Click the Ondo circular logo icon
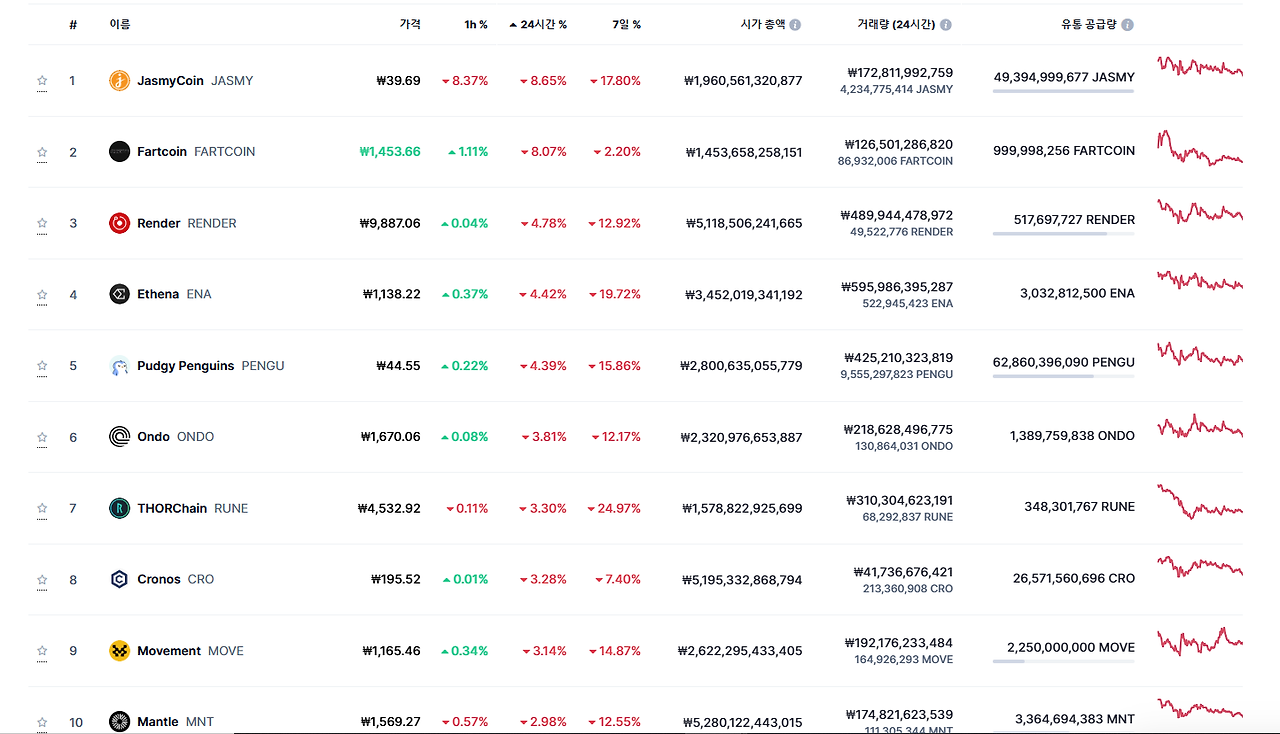 pyautogui.click(x=119, y=437)
